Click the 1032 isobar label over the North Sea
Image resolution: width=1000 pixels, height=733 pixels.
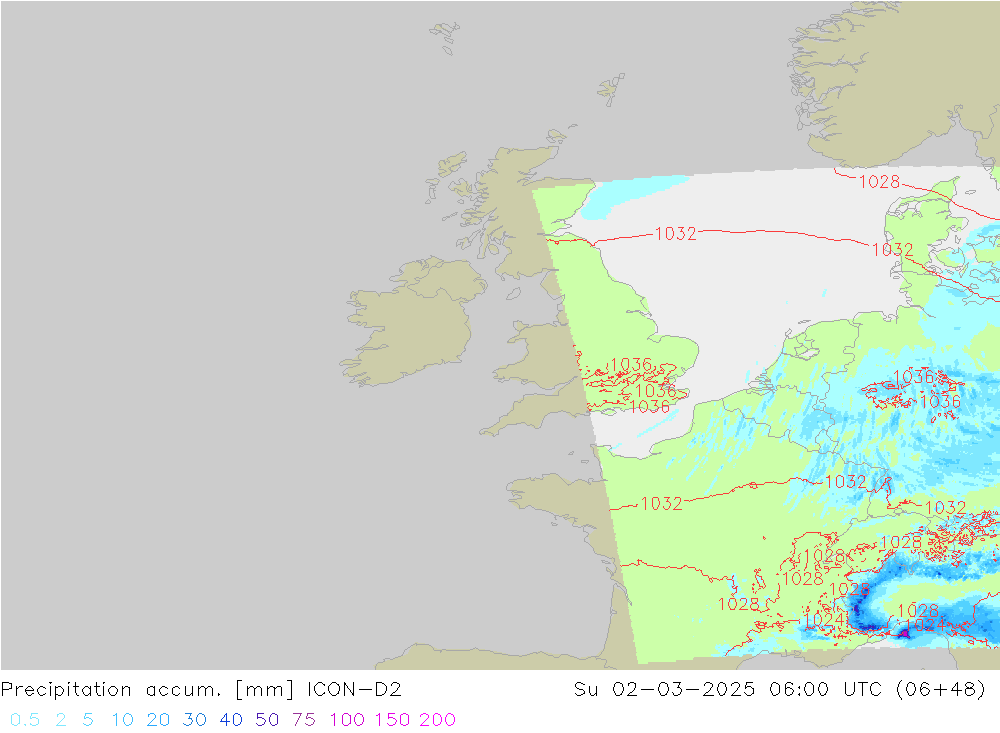click(x=676, y=233)
